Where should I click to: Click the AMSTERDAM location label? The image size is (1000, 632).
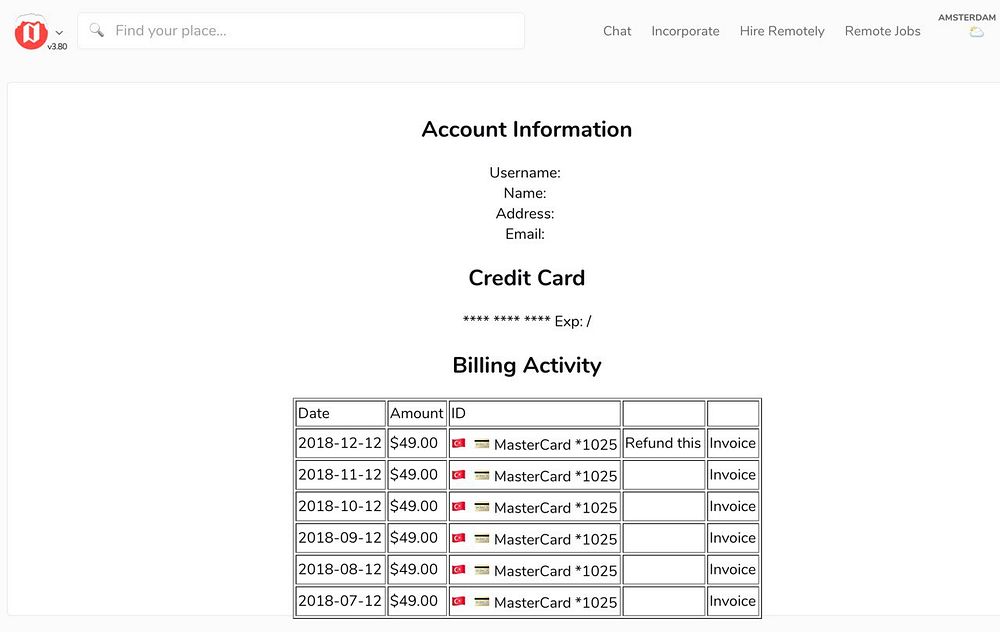point(966,17)
